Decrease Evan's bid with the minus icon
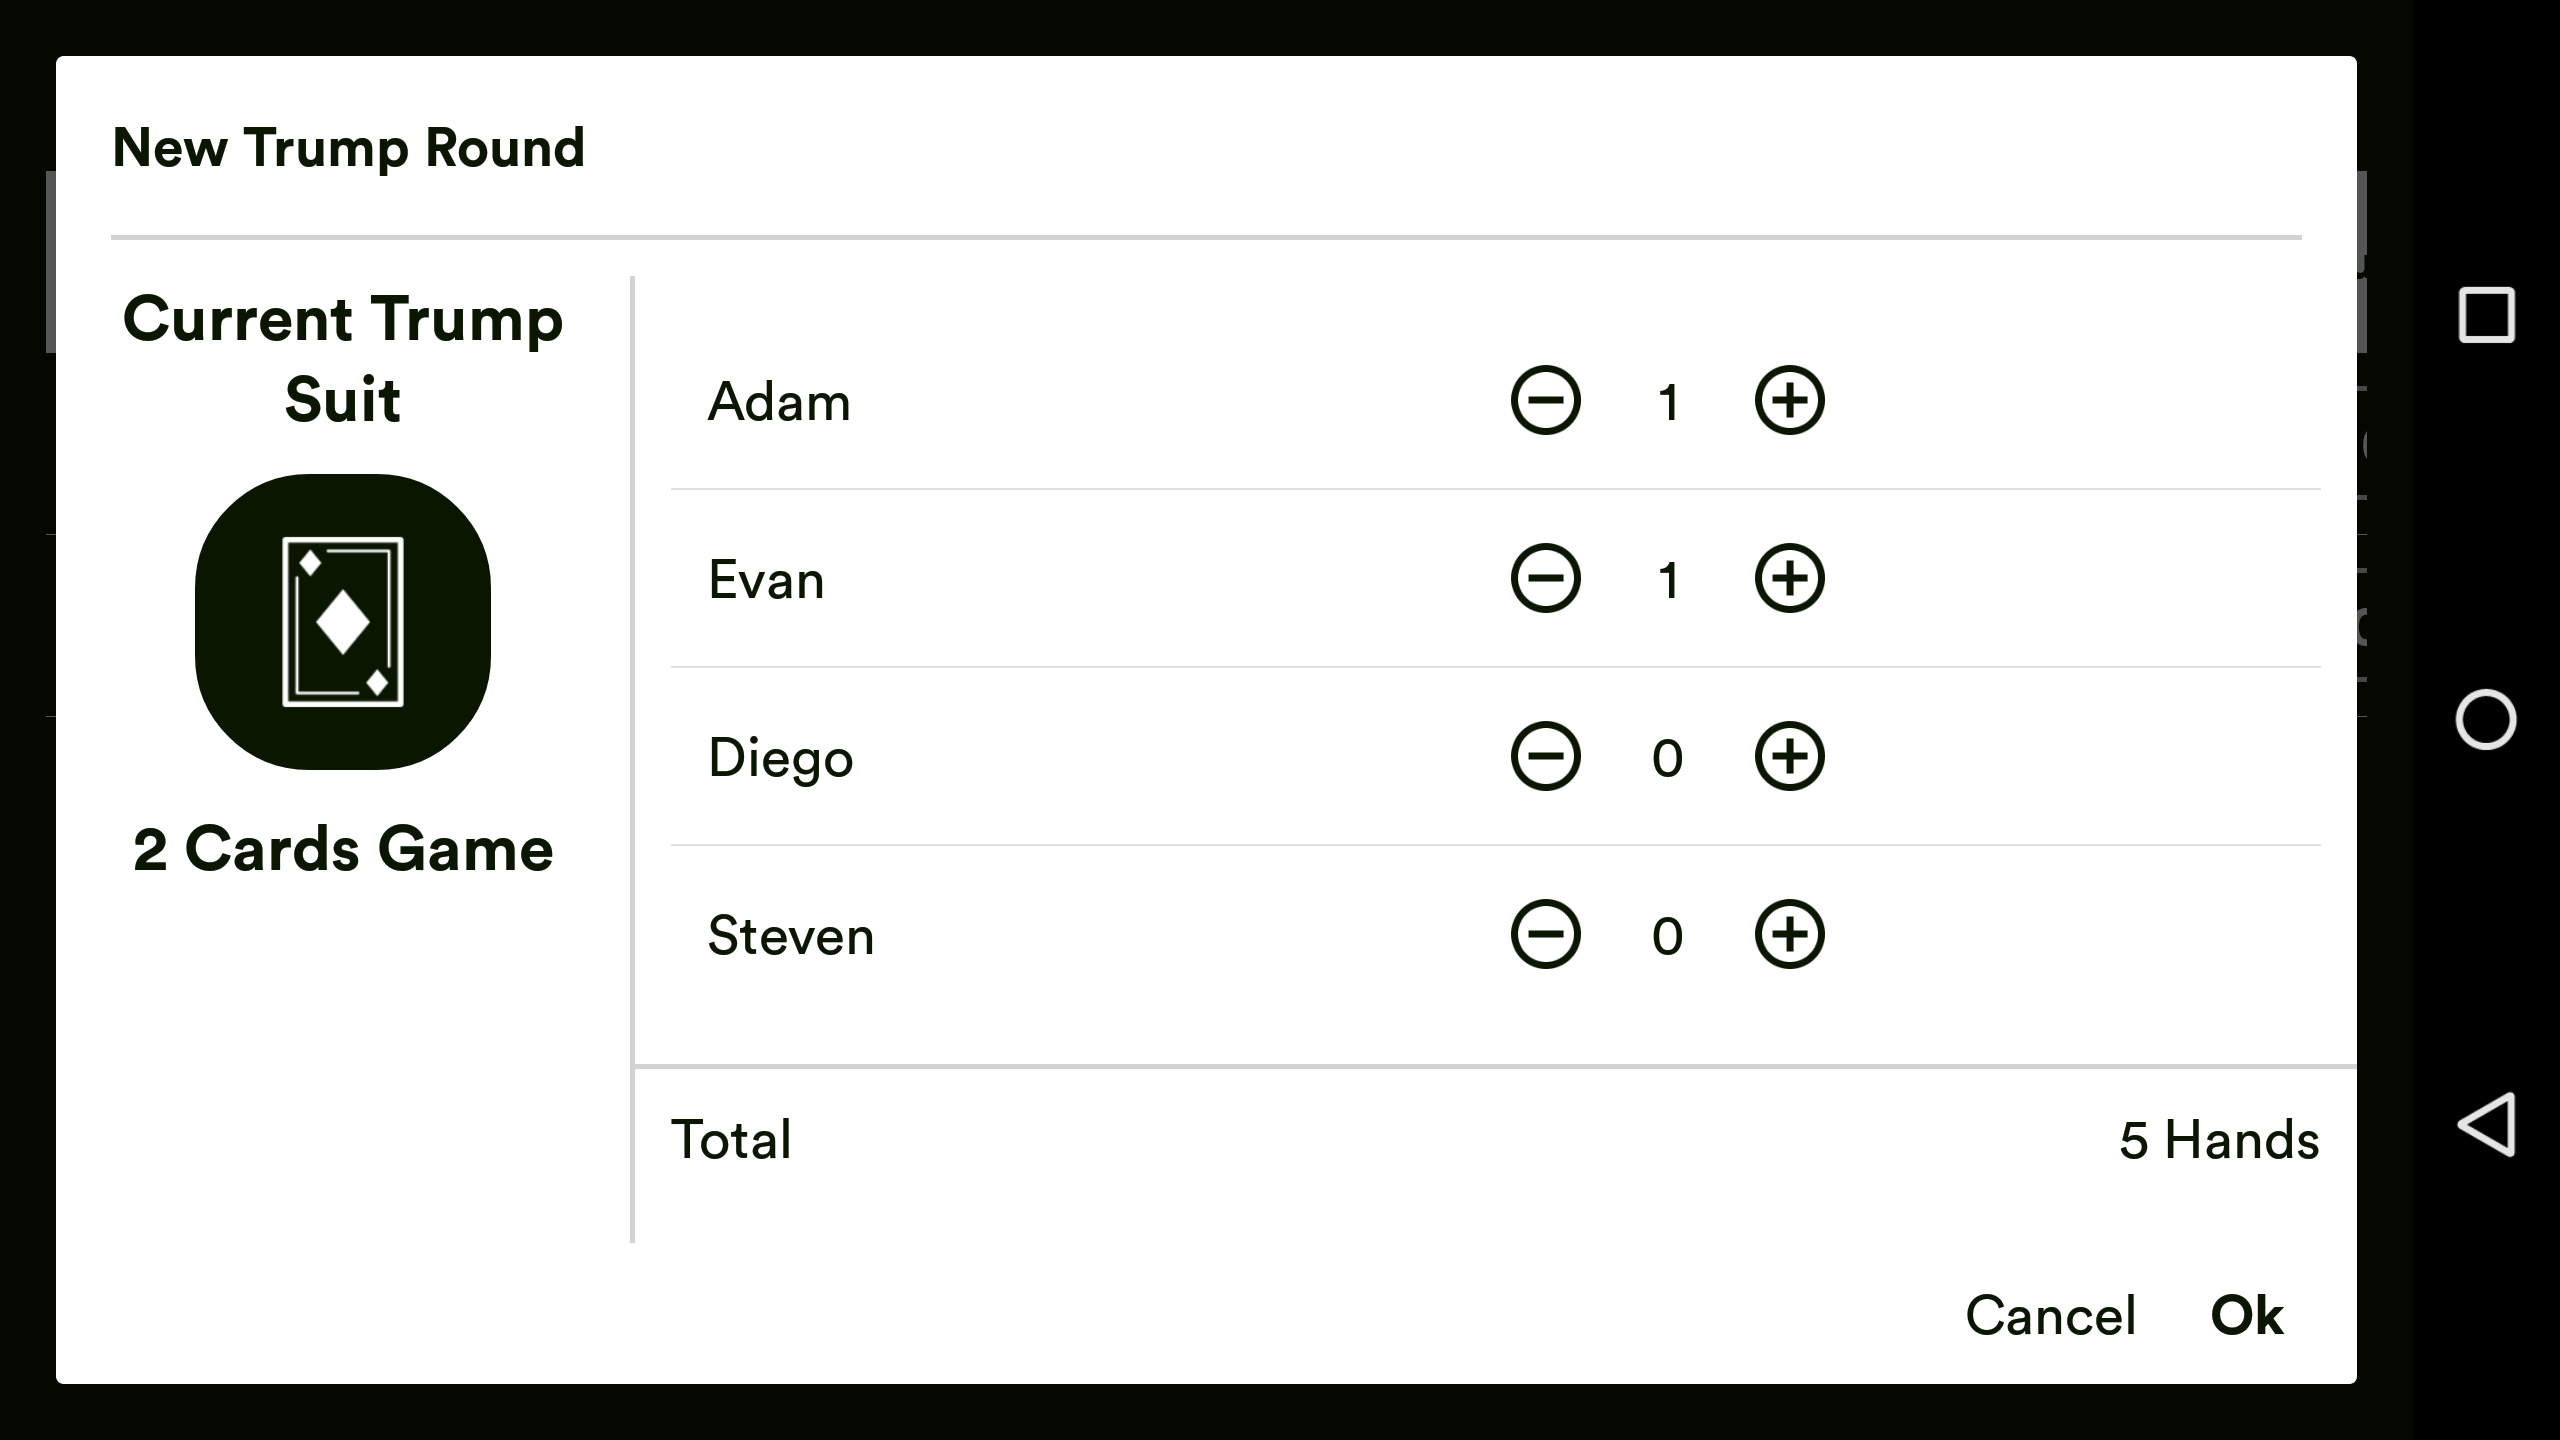 point(1545,579)
